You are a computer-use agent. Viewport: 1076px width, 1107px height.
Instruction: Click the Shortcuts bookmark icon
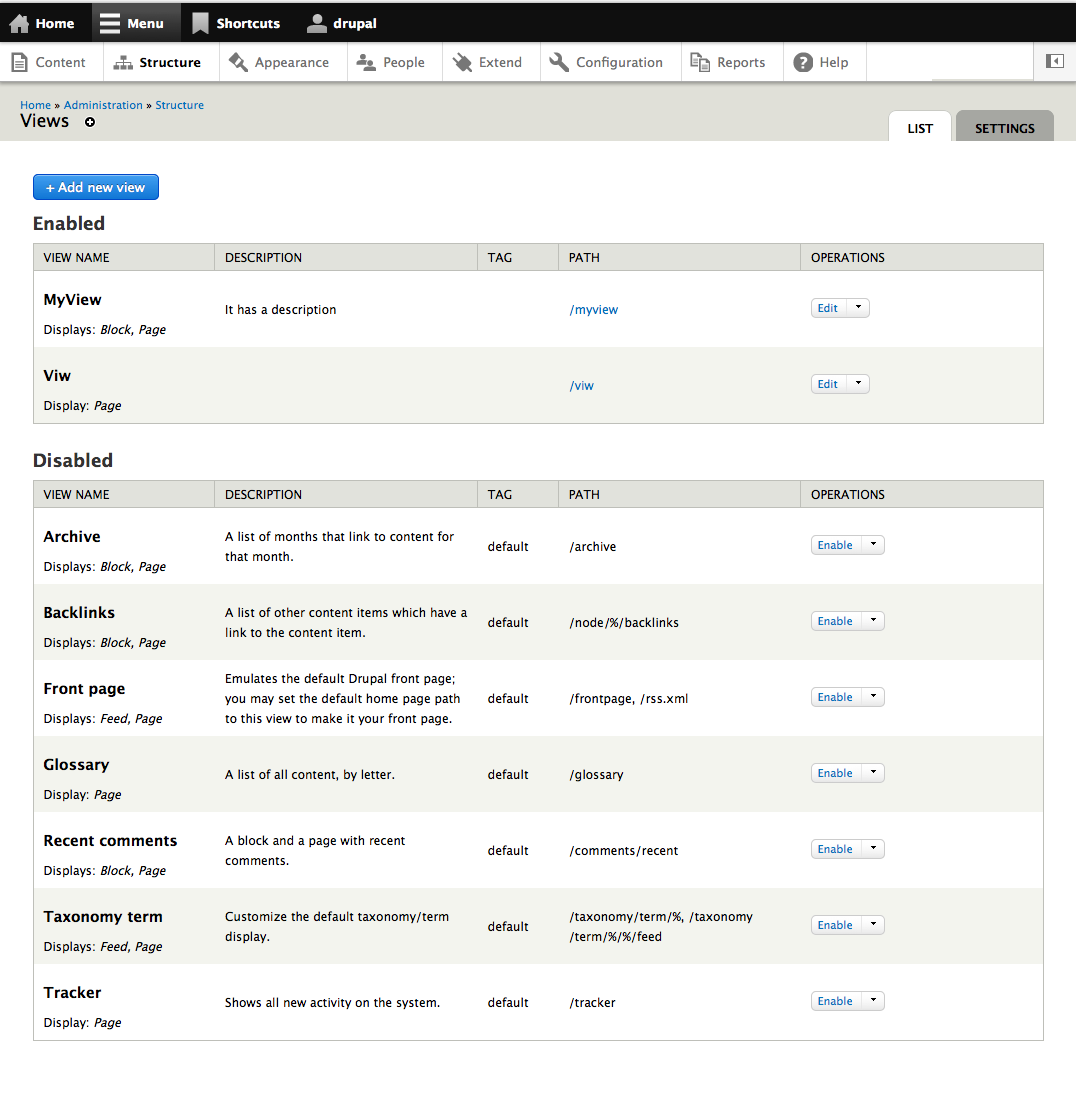click(x=199, y=22)
